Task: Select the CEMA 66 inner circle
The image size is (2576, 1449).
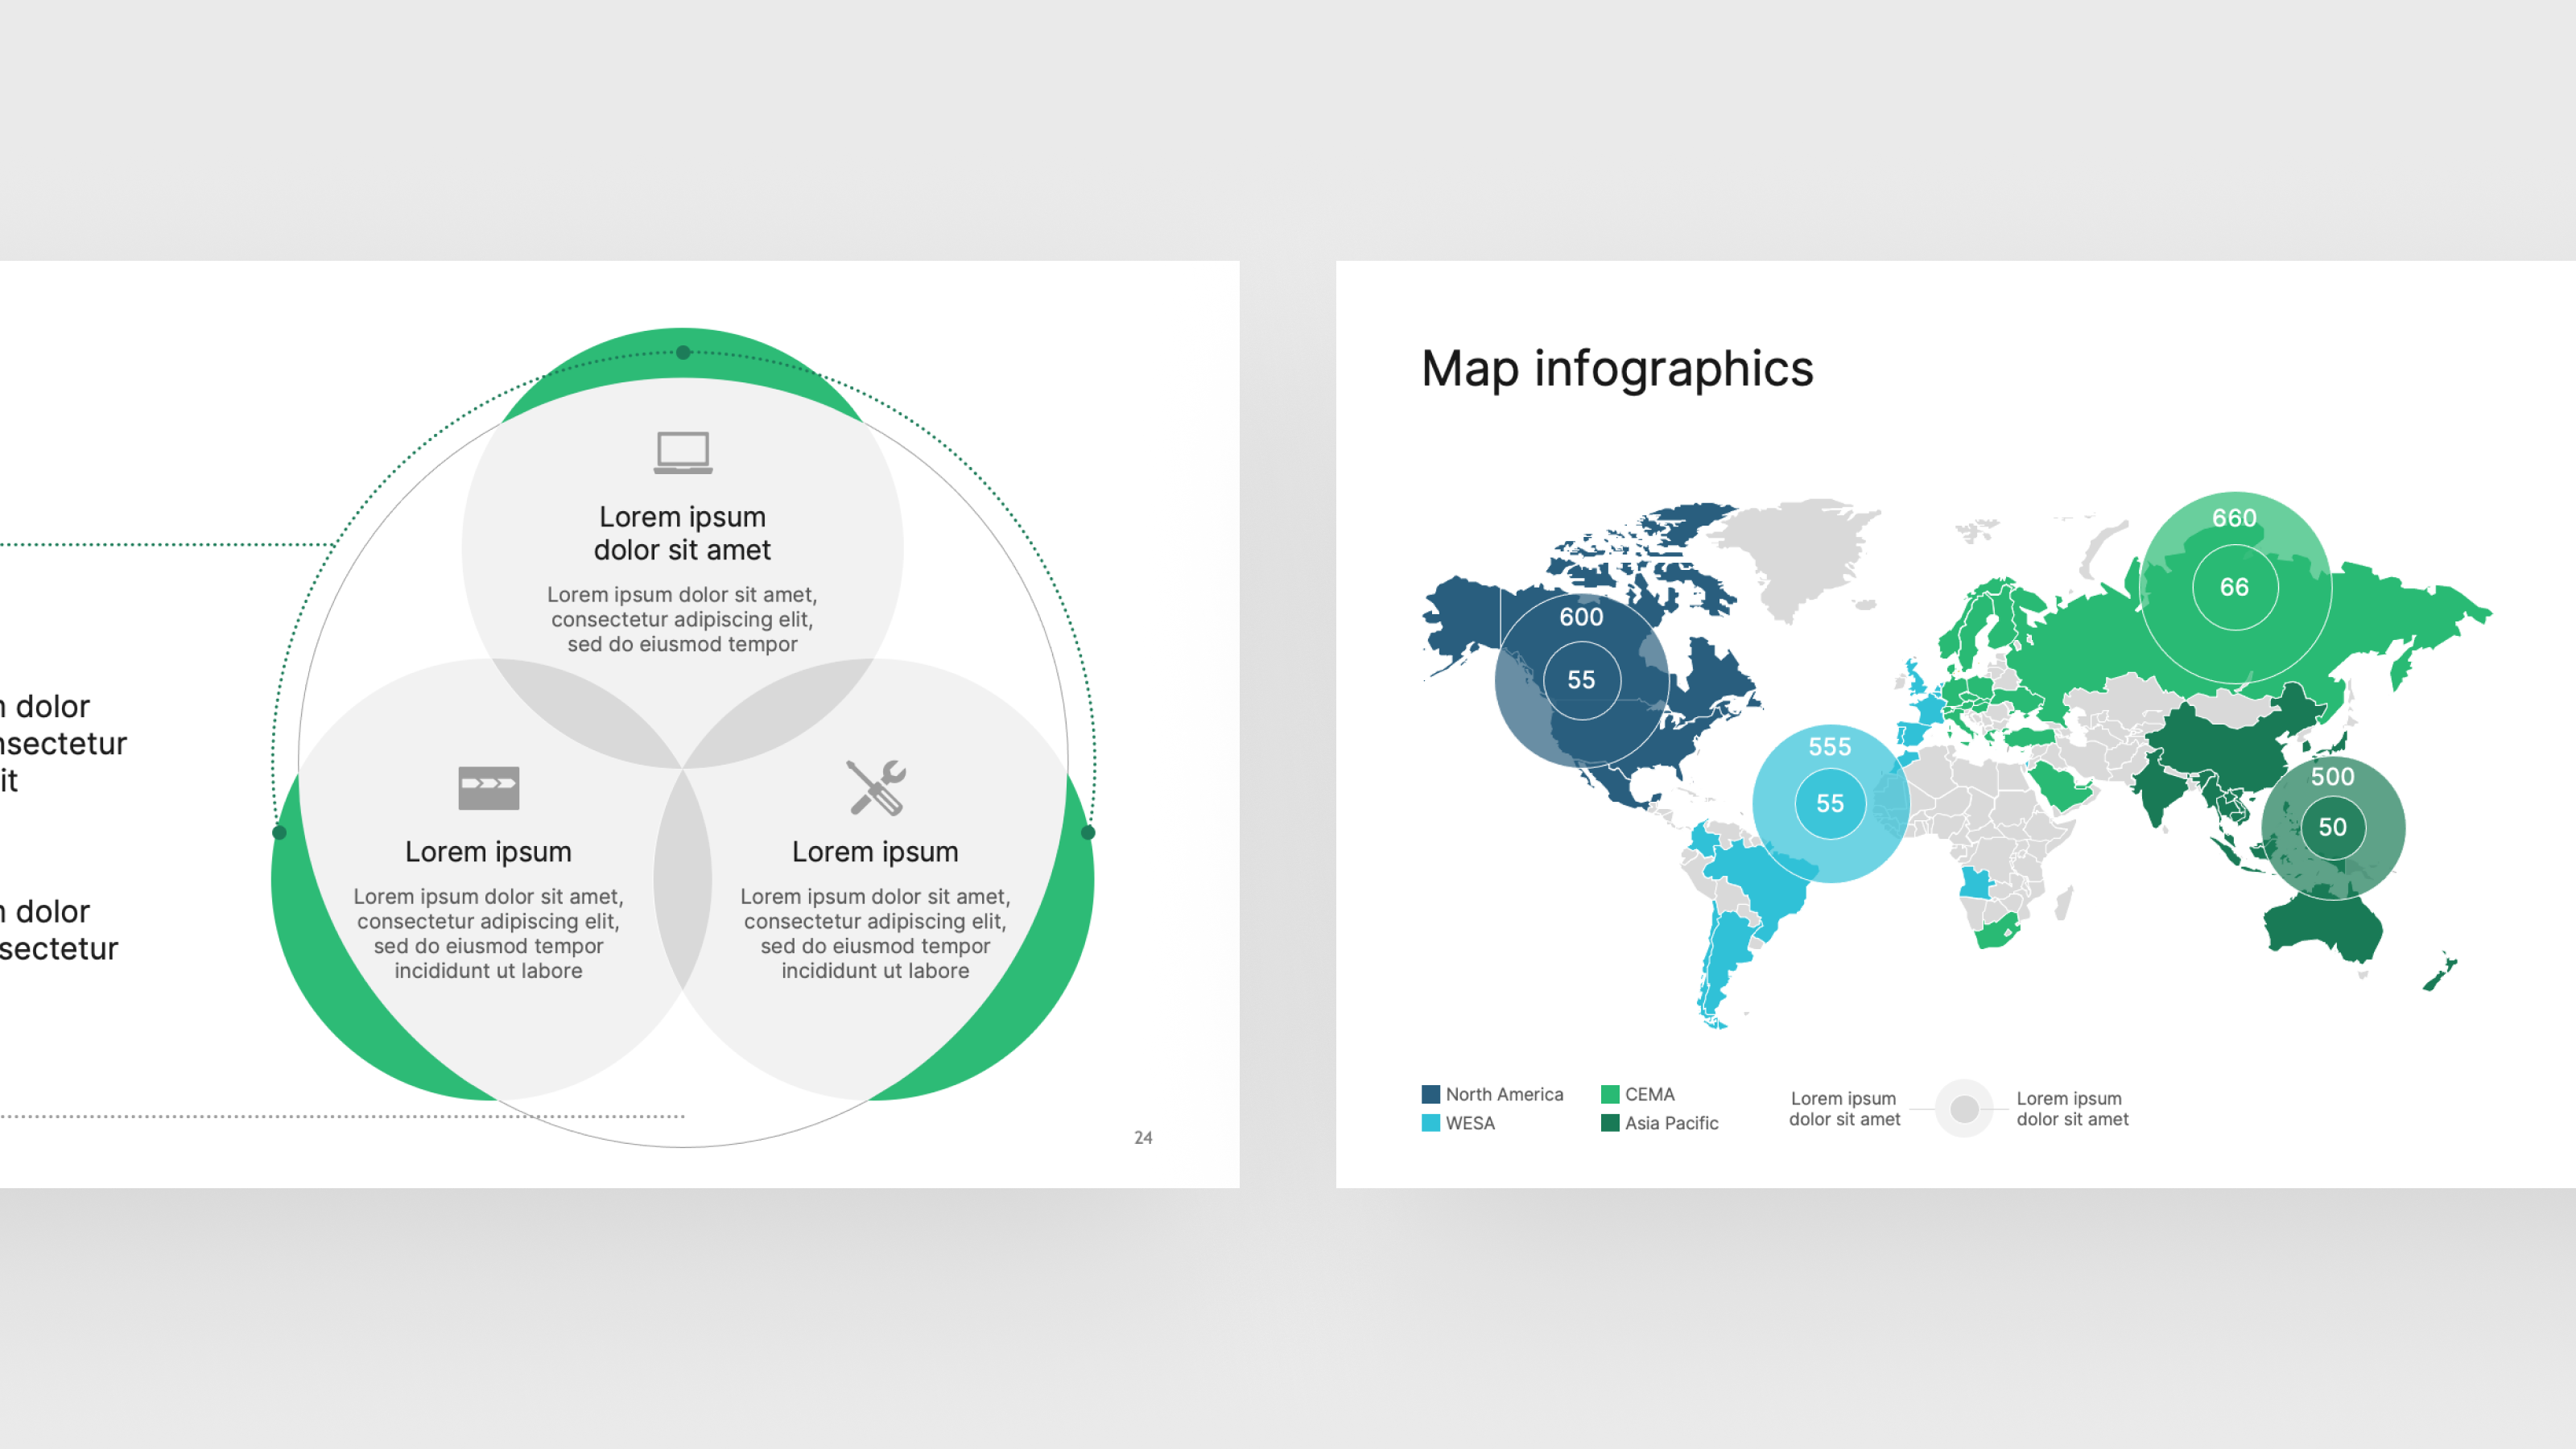Action: [2234, 587]
